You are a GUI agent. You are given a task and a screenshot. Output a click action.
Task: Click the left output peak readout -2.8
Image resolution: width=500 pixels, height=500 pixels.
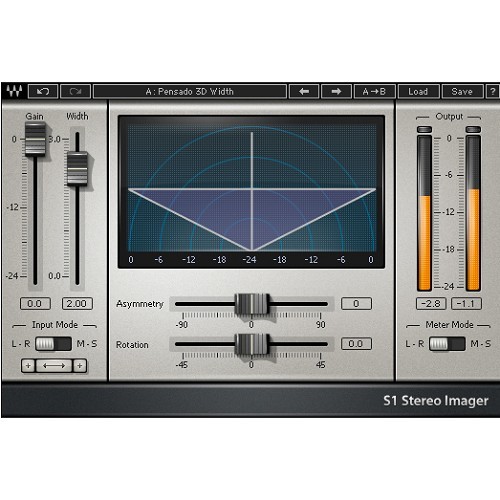pyautogui.click(x=431, y=304)
